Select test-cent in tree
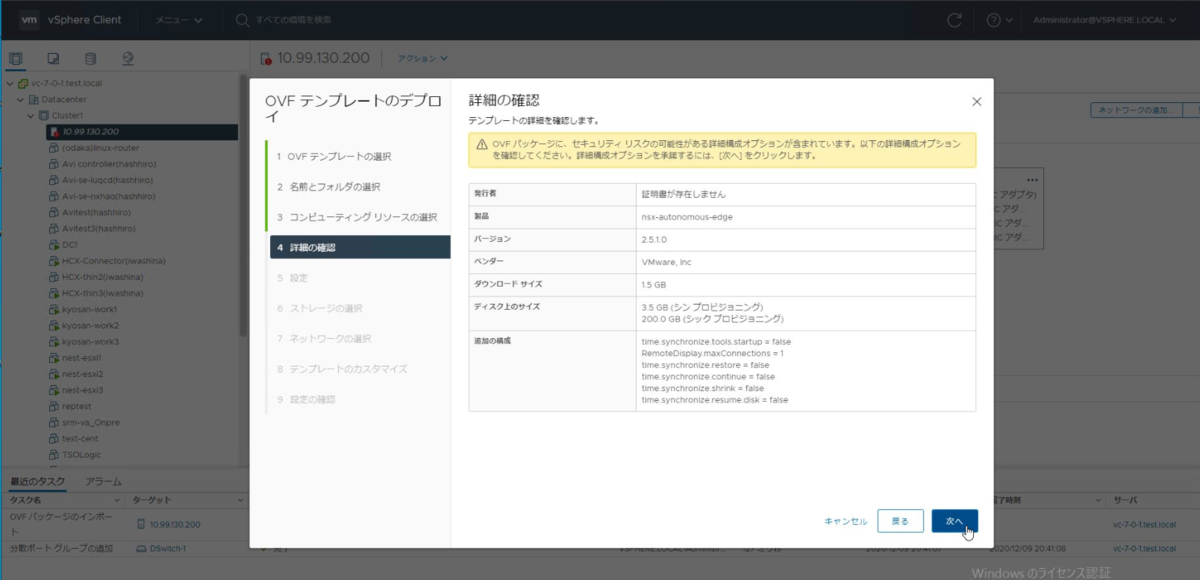 coord(80,438)
